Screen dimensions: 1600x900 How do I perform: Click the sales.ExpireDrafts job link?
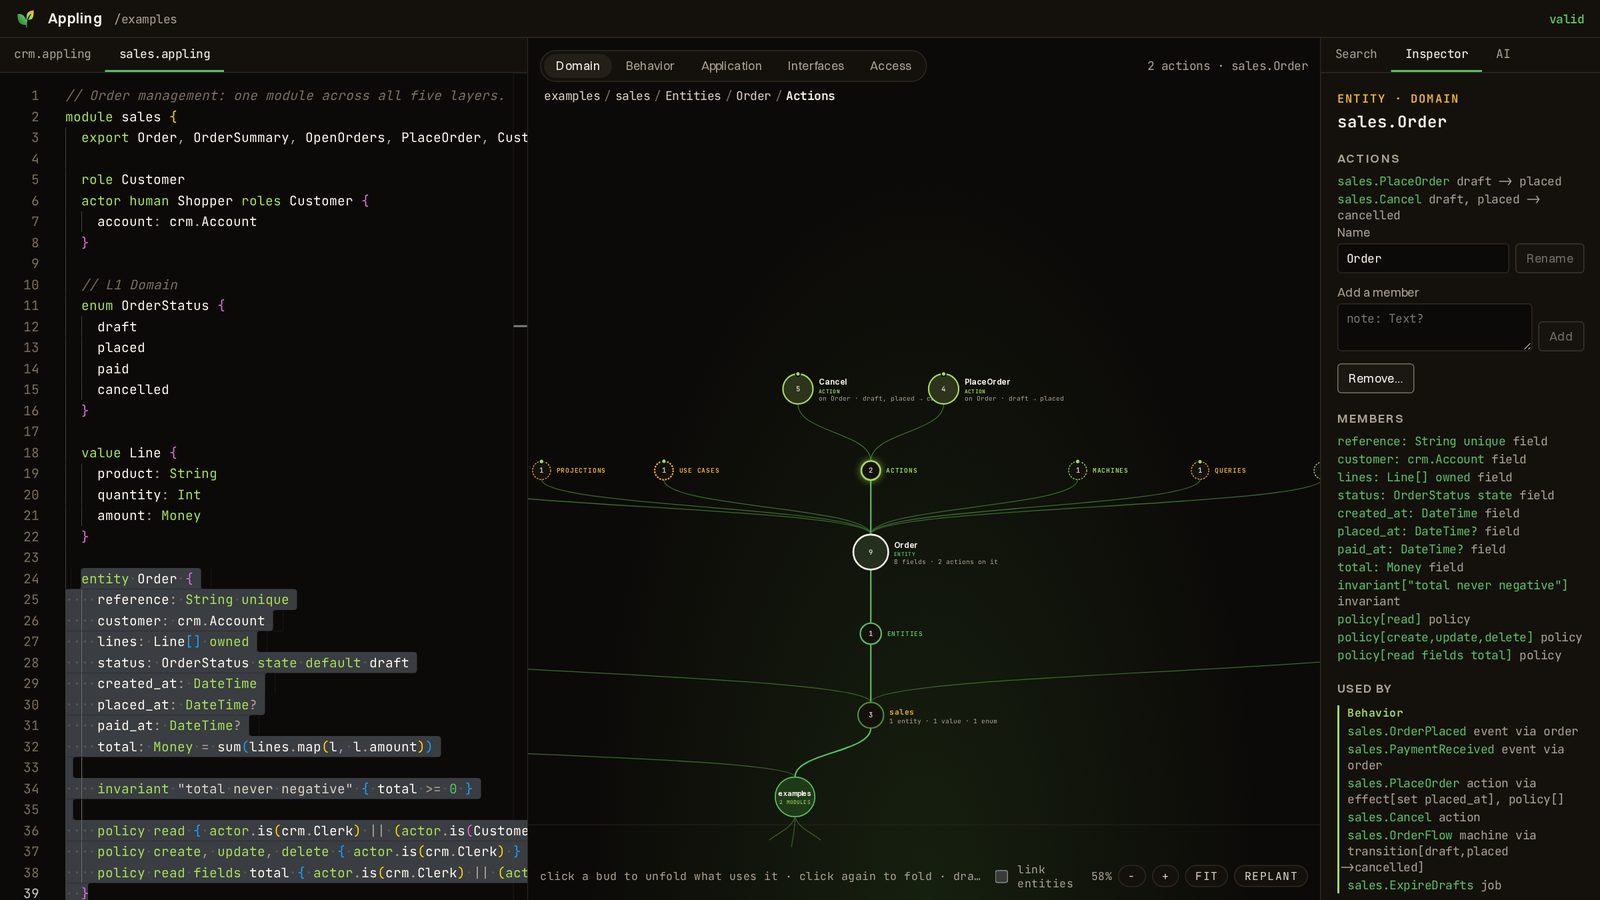[x=1410, y=885]
